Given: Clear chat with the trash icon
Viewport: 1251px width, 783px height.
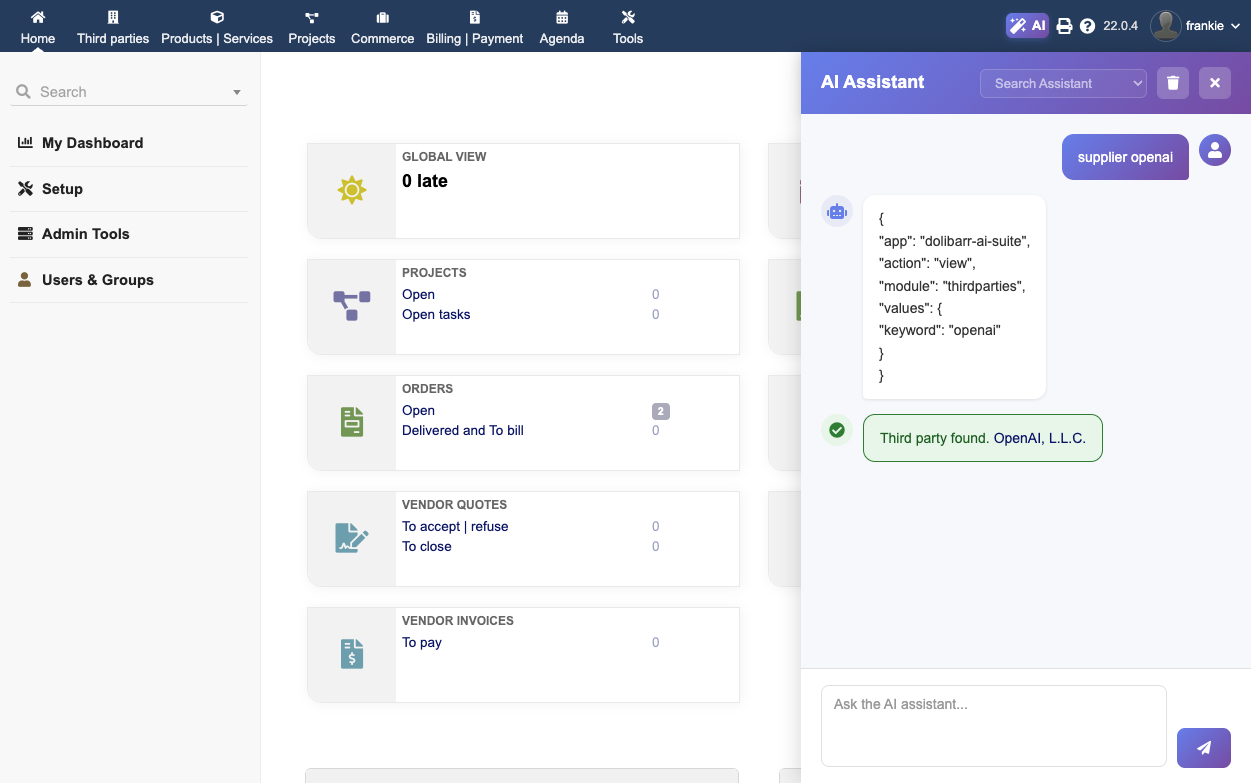Looking at the screenshot, I should [1173, 83].
